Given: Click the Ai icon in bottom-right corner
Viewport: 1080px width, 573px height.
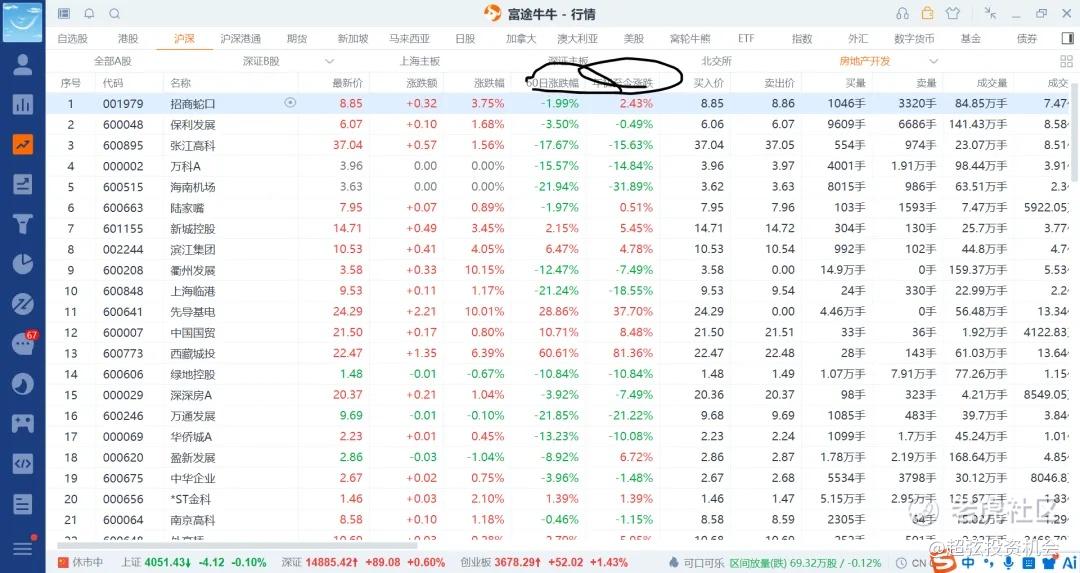Looking at the screenshot, I should click(1068, 563).
